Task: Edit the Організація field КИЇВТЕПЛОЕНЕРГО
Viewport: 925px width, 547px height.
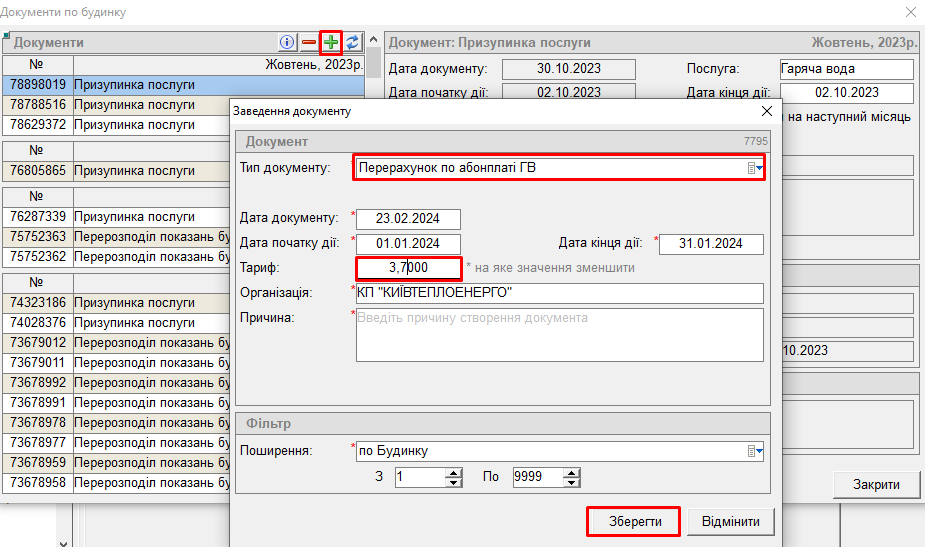Action: click(559, 293)
